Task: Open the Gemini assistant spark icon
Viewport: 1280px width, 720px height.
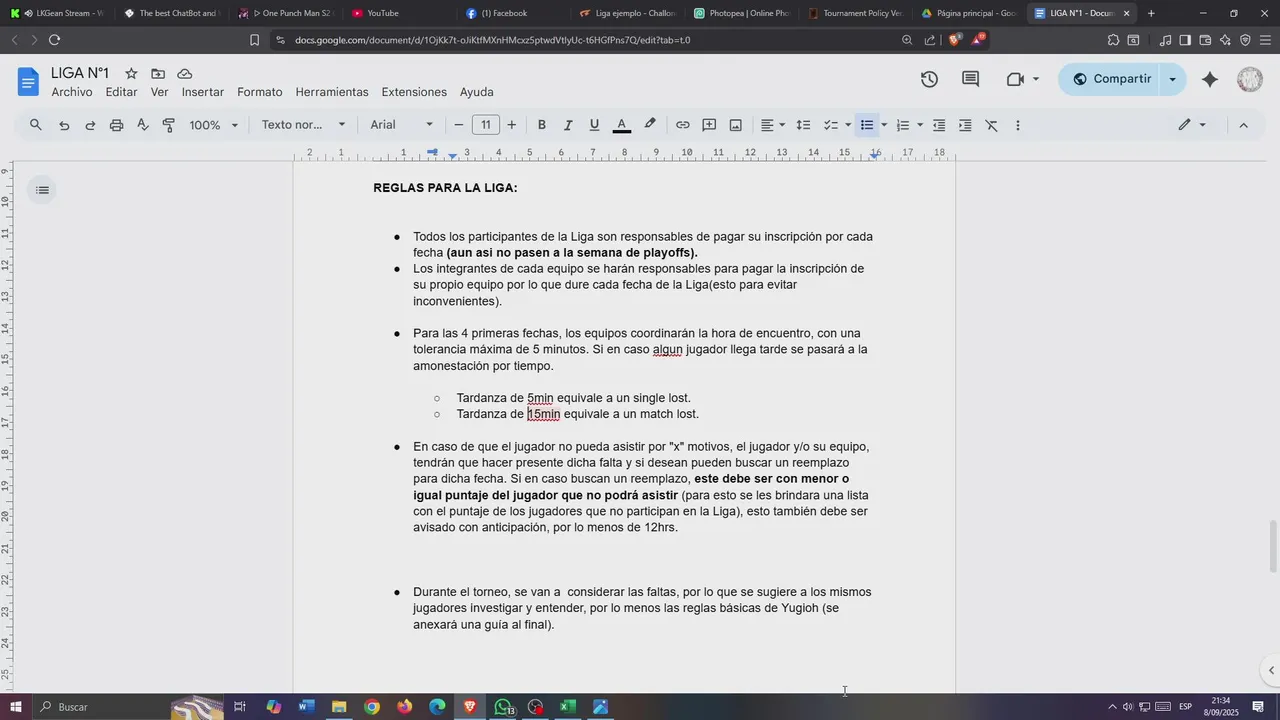Action: pyautogui.click(x=1210, y=79)
